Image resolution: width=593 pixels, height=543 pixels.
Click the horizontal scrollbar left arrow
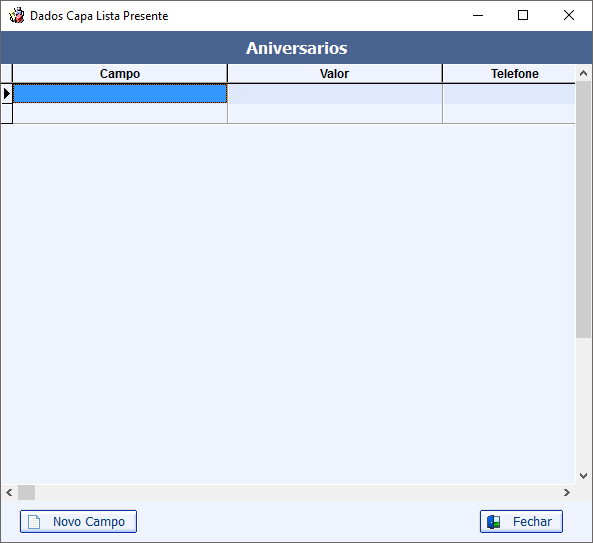9,492
